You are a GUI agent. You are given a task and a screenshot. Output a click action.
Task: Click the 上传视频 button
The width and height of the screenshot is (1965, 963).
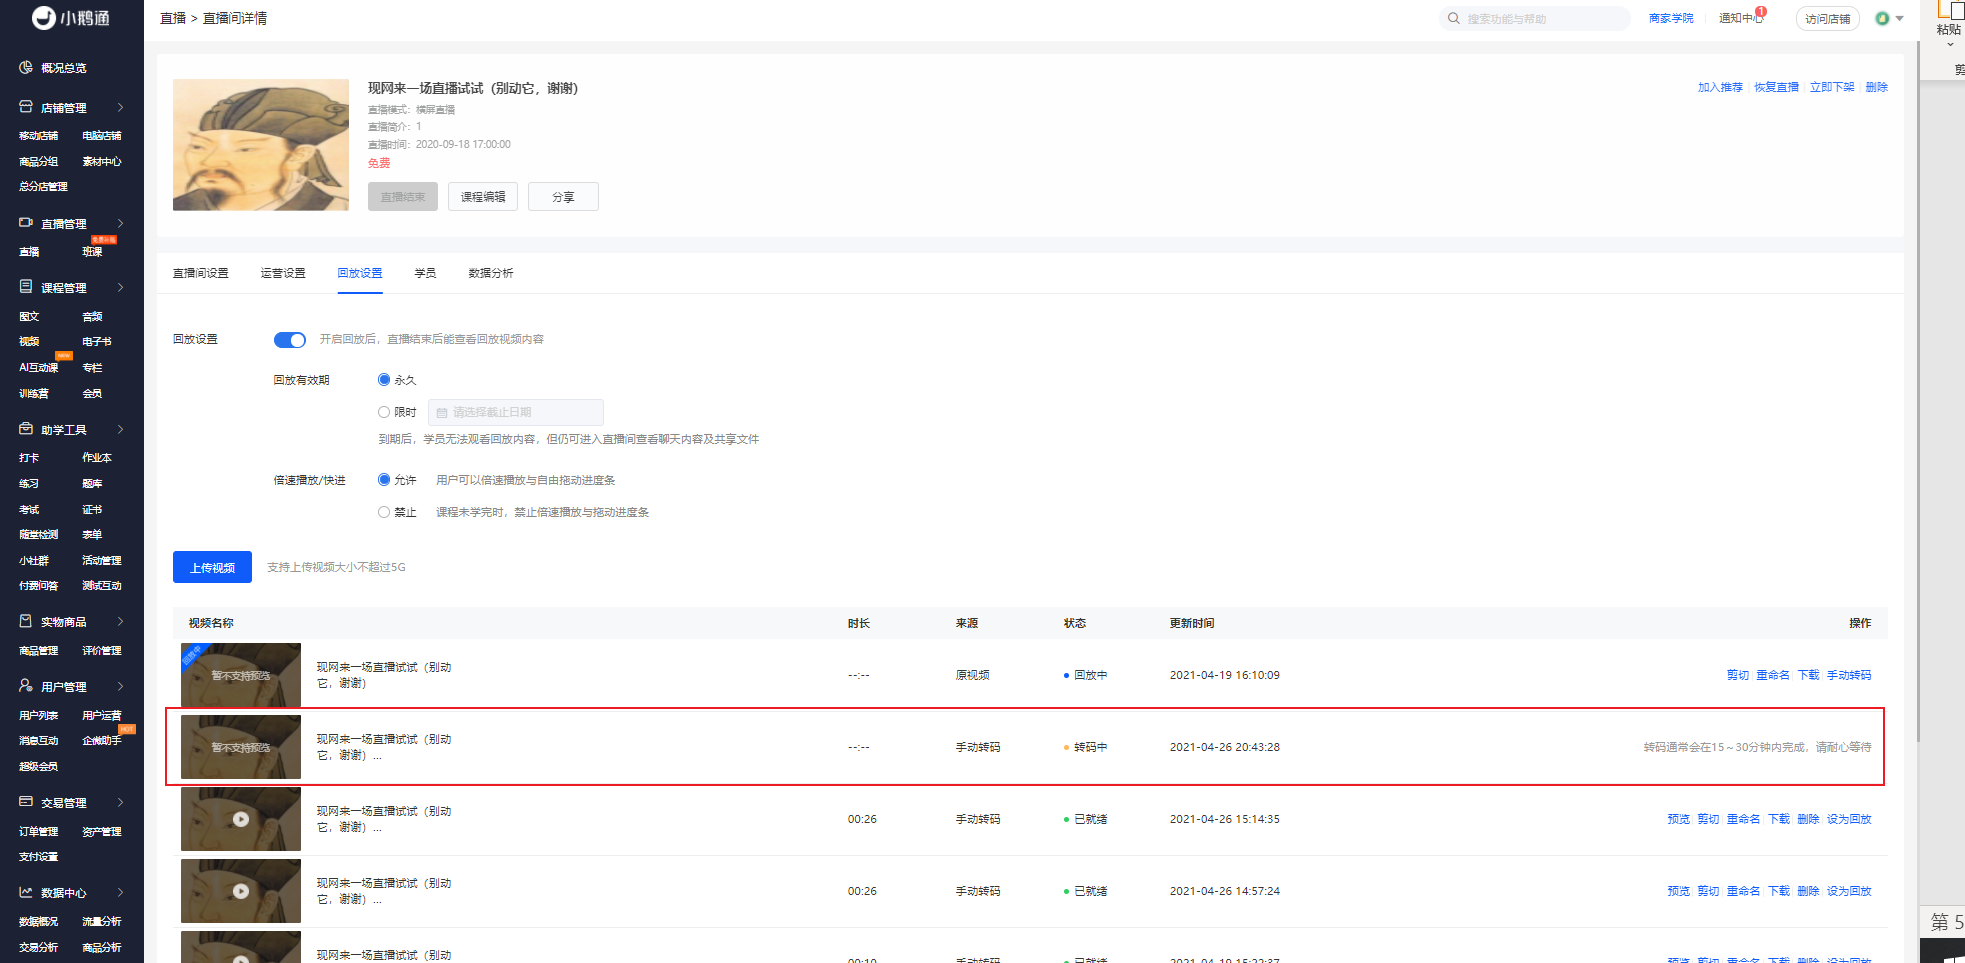[212, 567]
